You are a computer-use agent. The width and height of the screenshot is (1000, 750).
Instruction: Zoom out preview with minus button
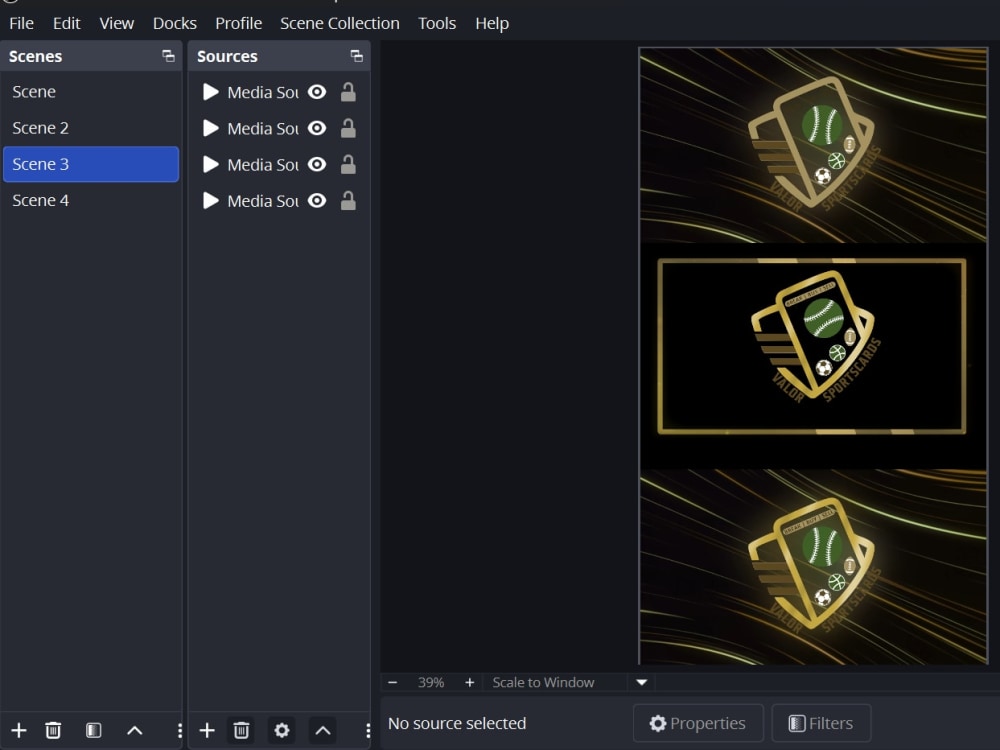(393, 682)
